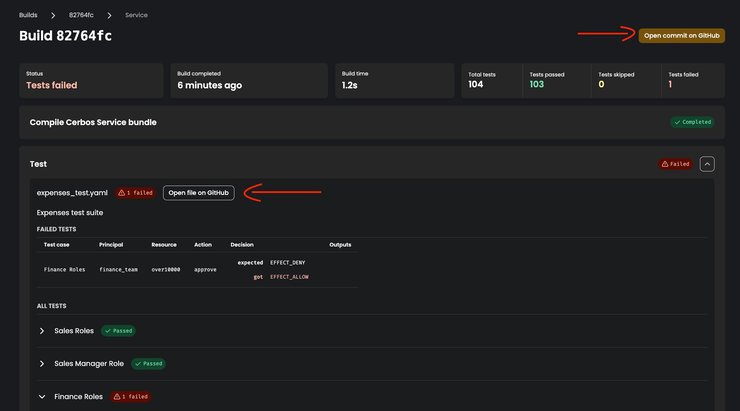740x411 pixels.
Task: Click the Sales Roles row label
Action: click(74, 331)
